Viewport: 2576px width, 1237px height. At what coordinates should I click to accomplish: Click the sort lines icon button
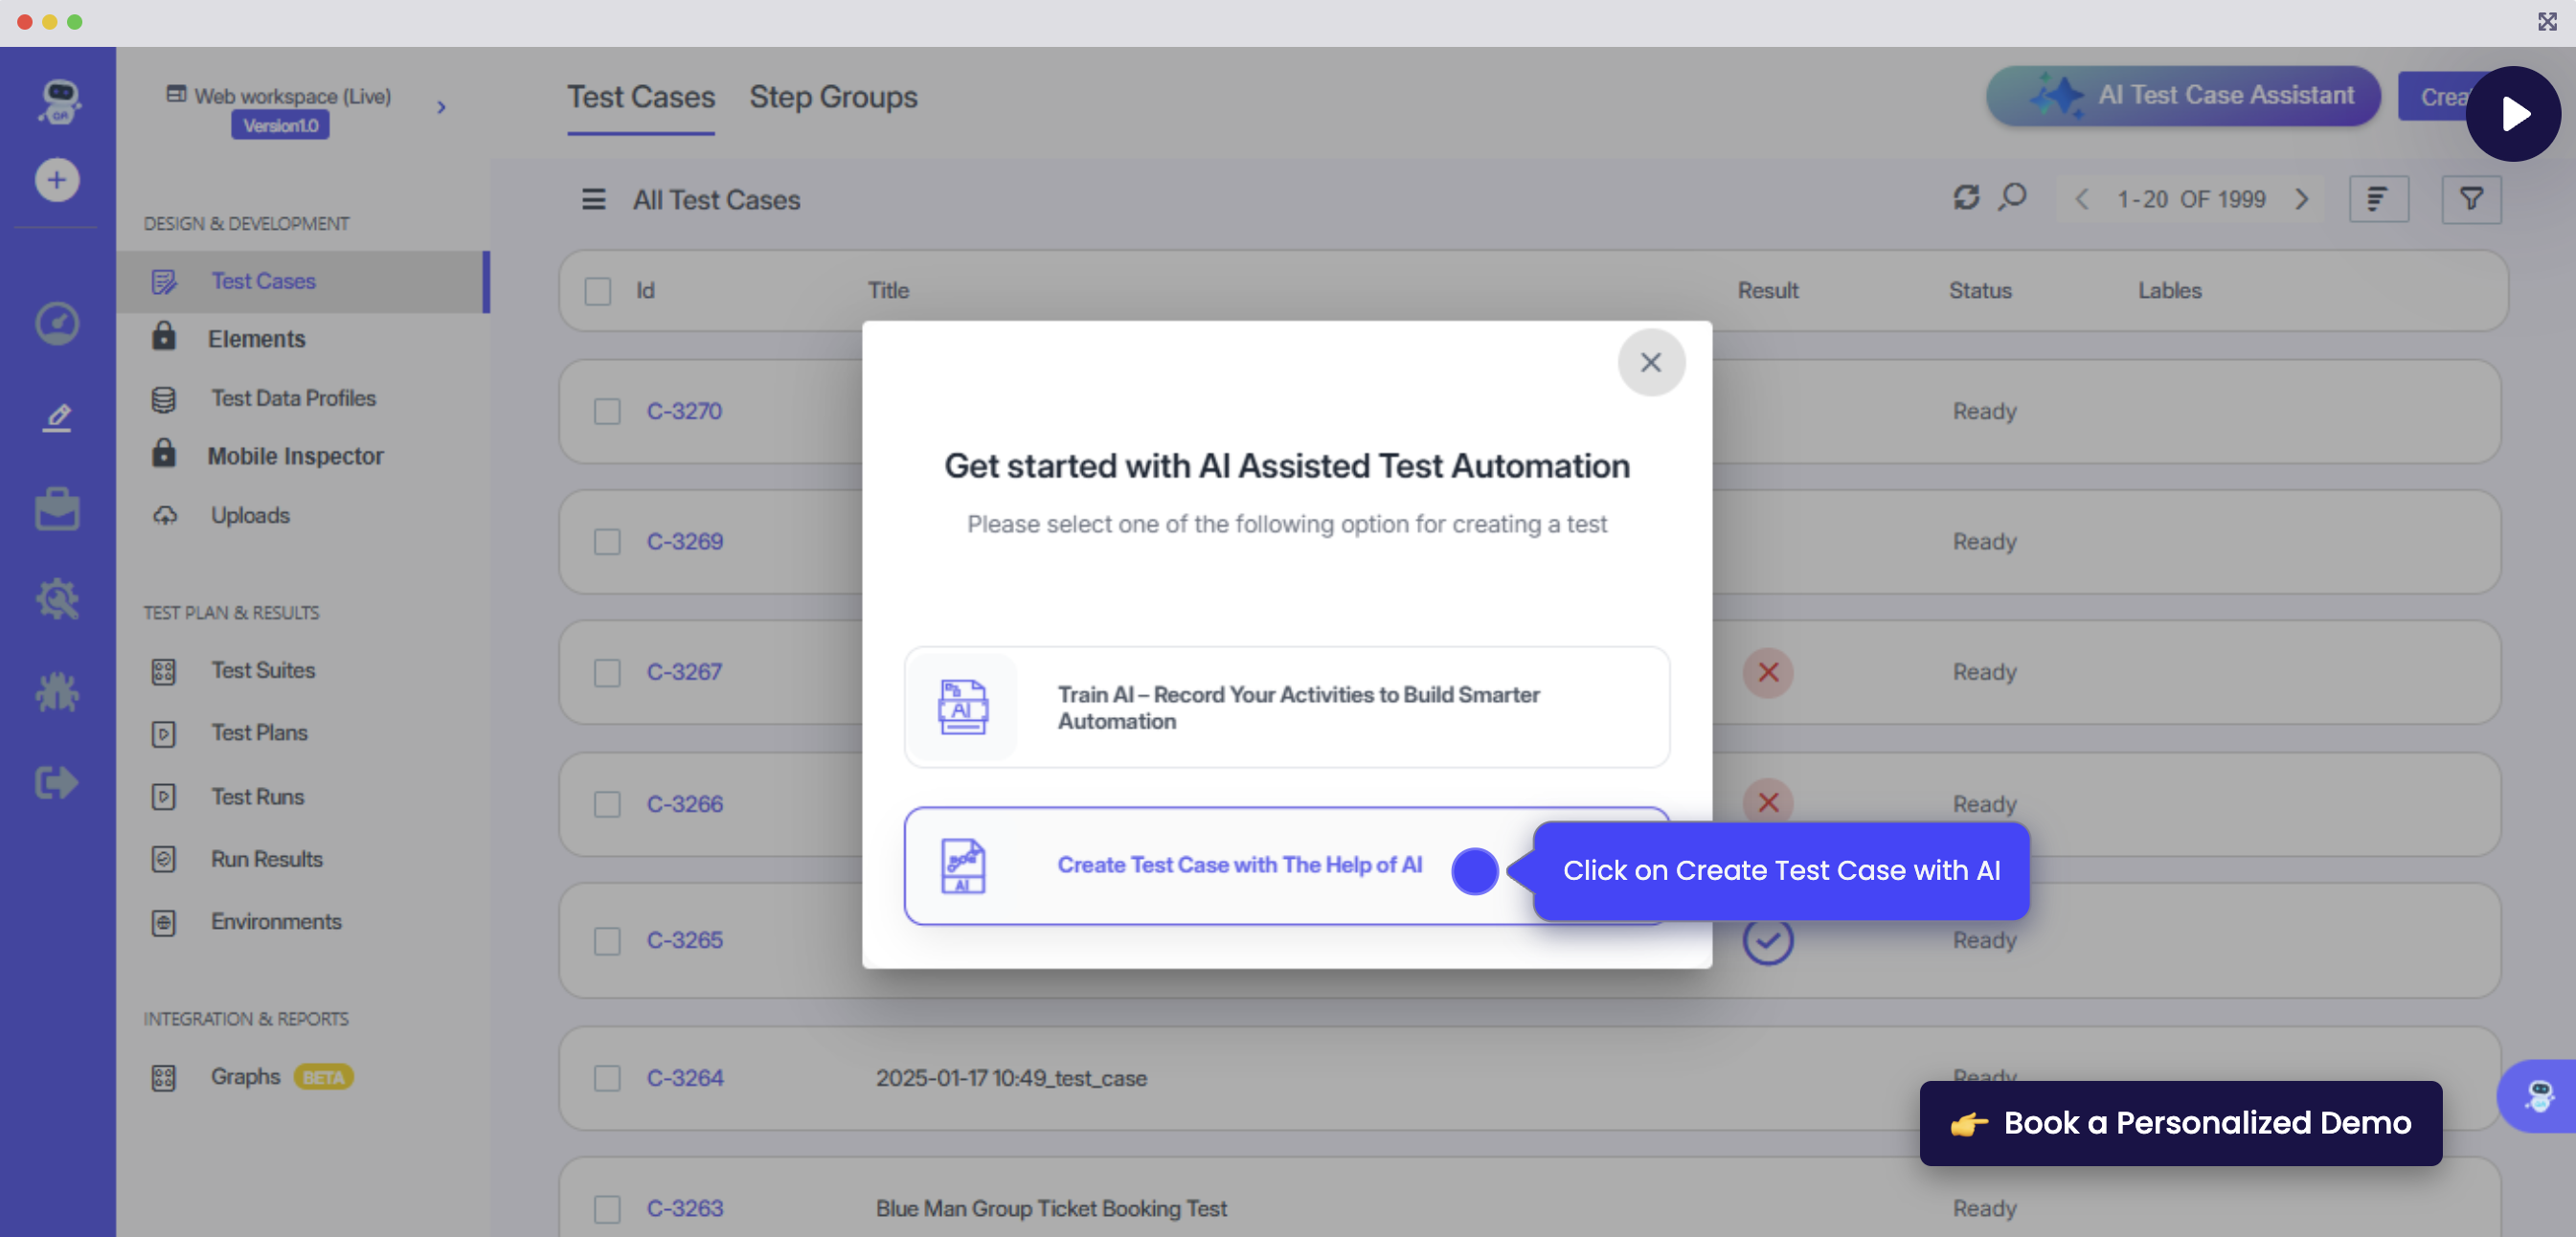click(x=2377, y=199)
